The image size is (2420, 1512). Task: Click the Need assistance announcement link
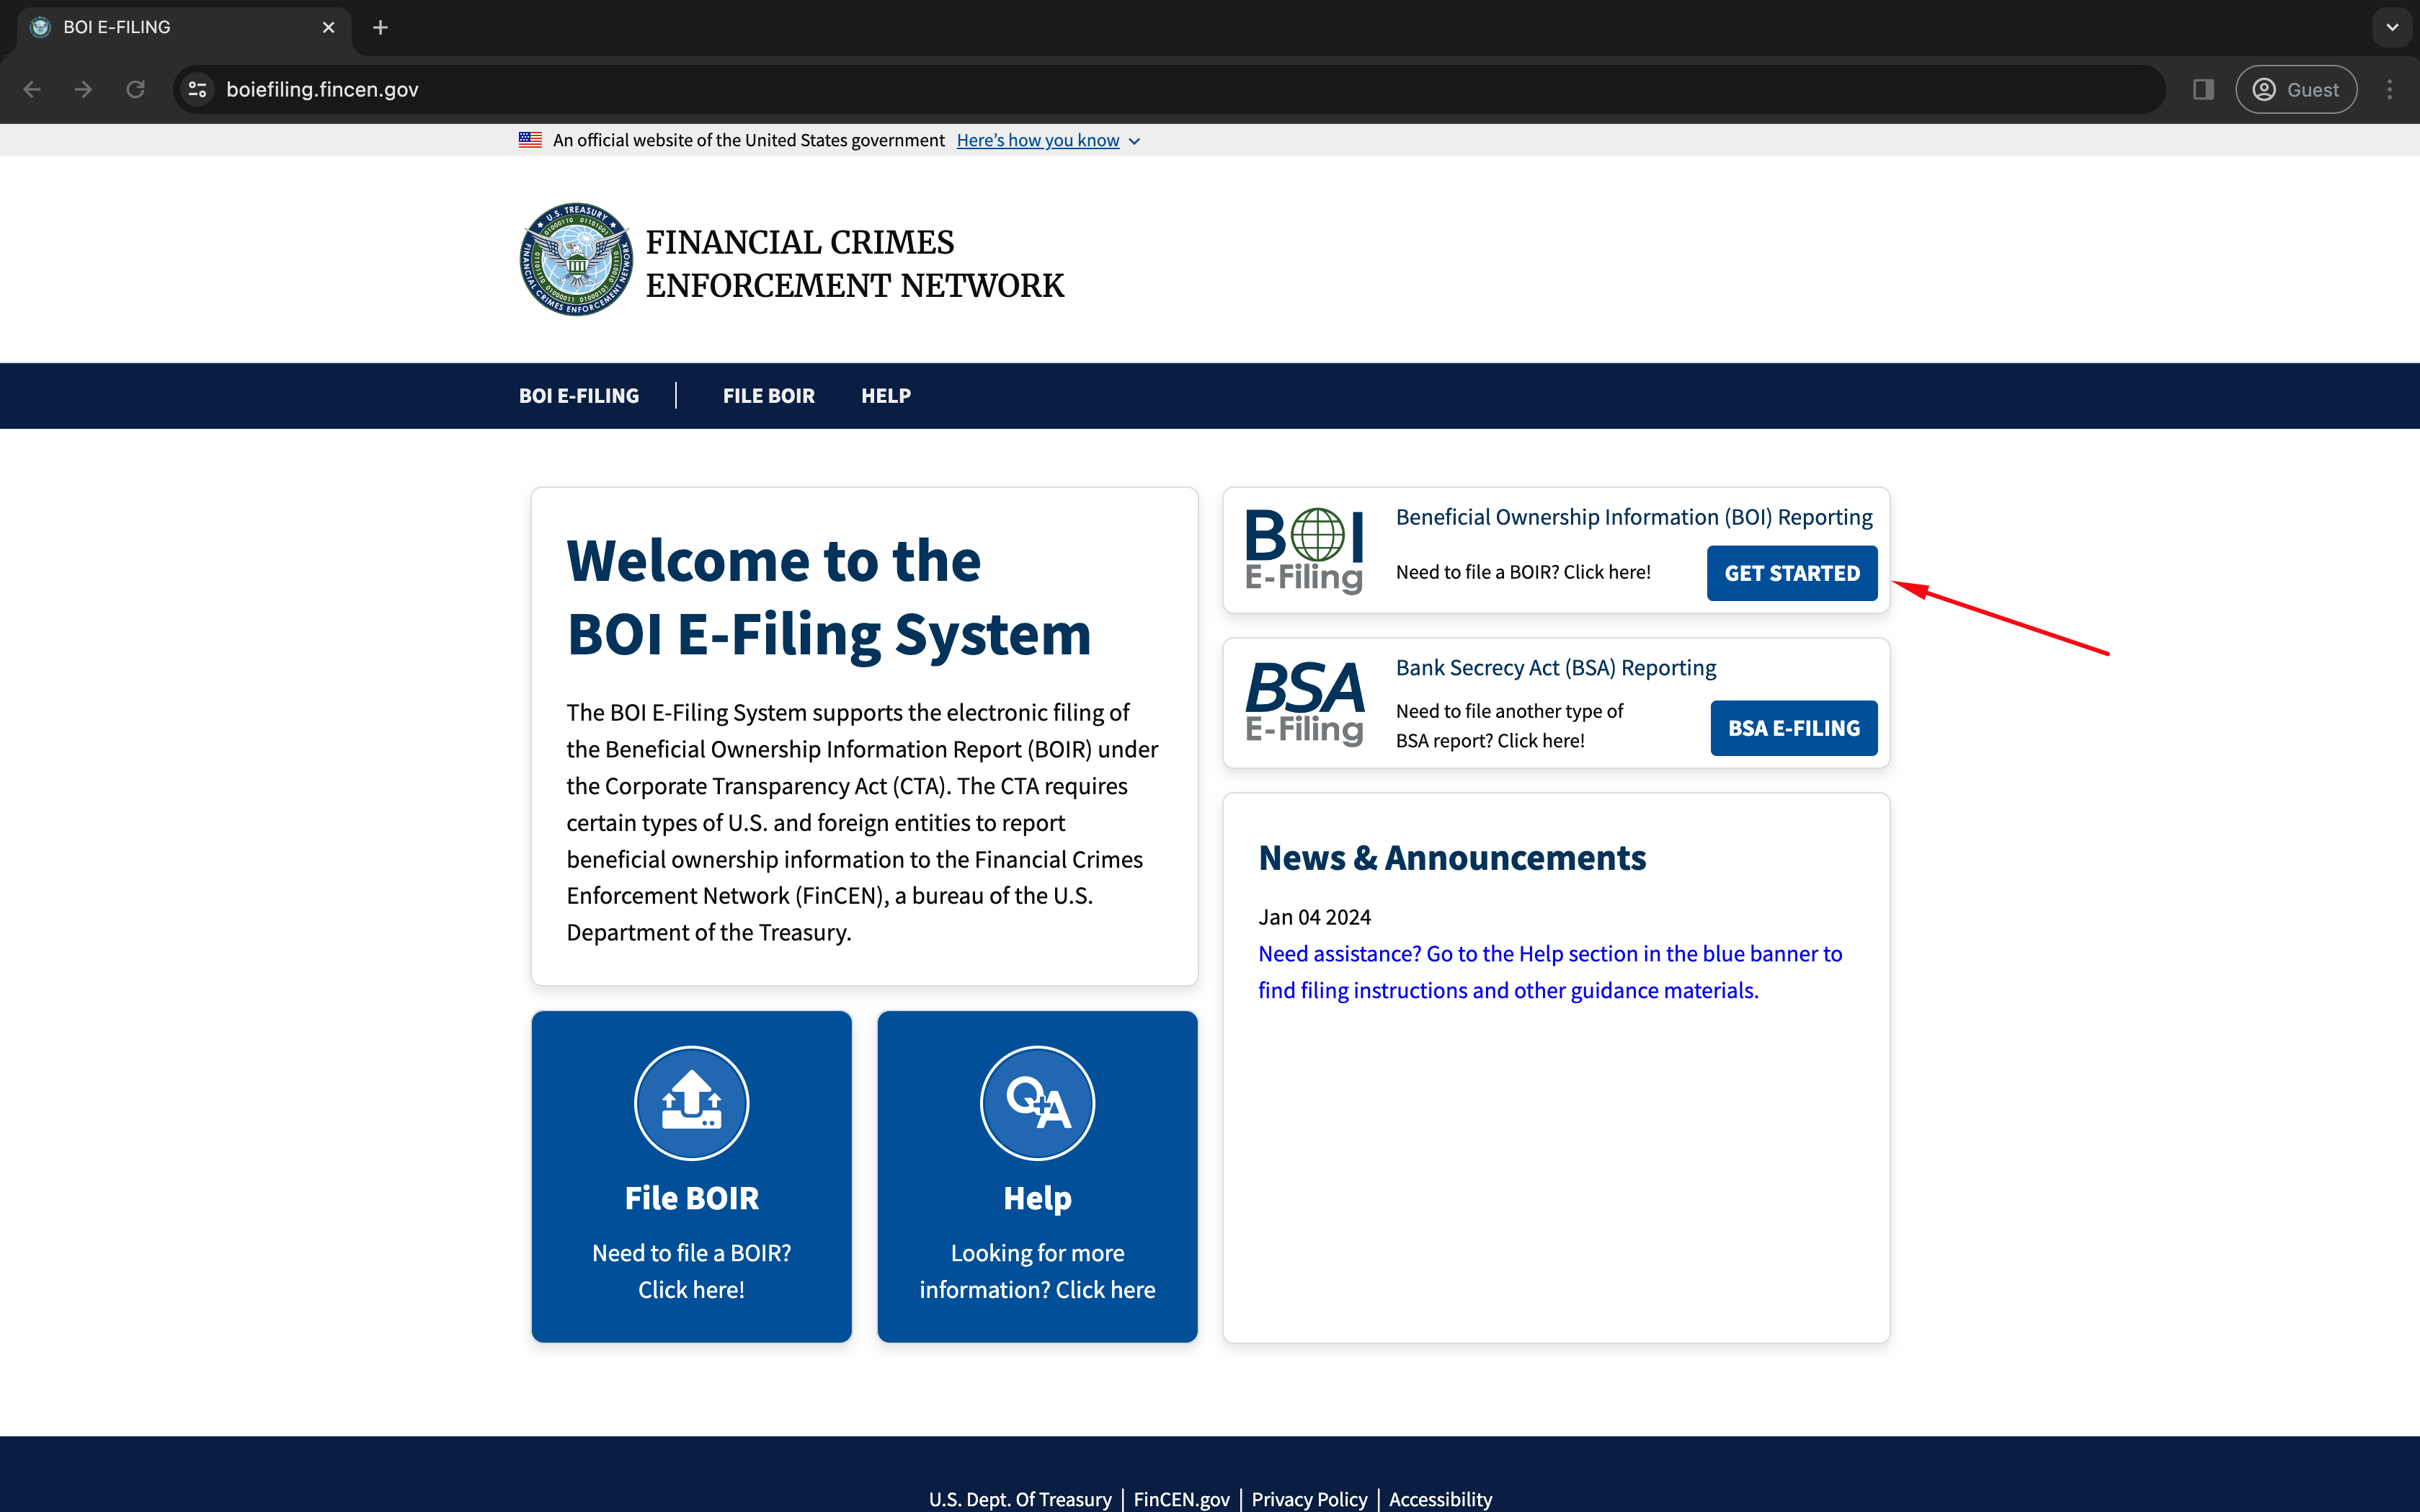tap(1550, 972)
